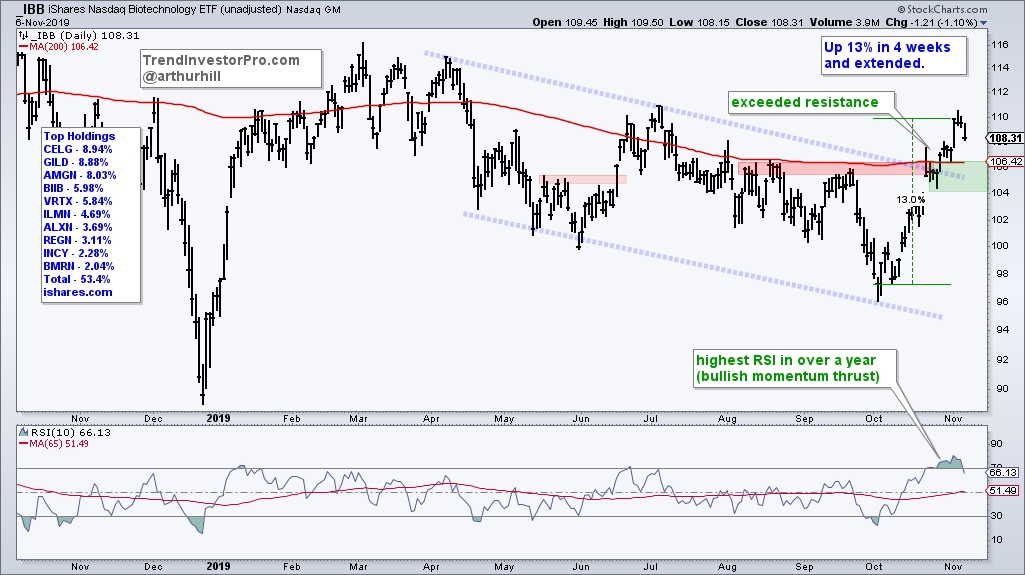Click the 98 price axis label
The width and height of the screenshot is (1025, 575).
point(1001,274)
